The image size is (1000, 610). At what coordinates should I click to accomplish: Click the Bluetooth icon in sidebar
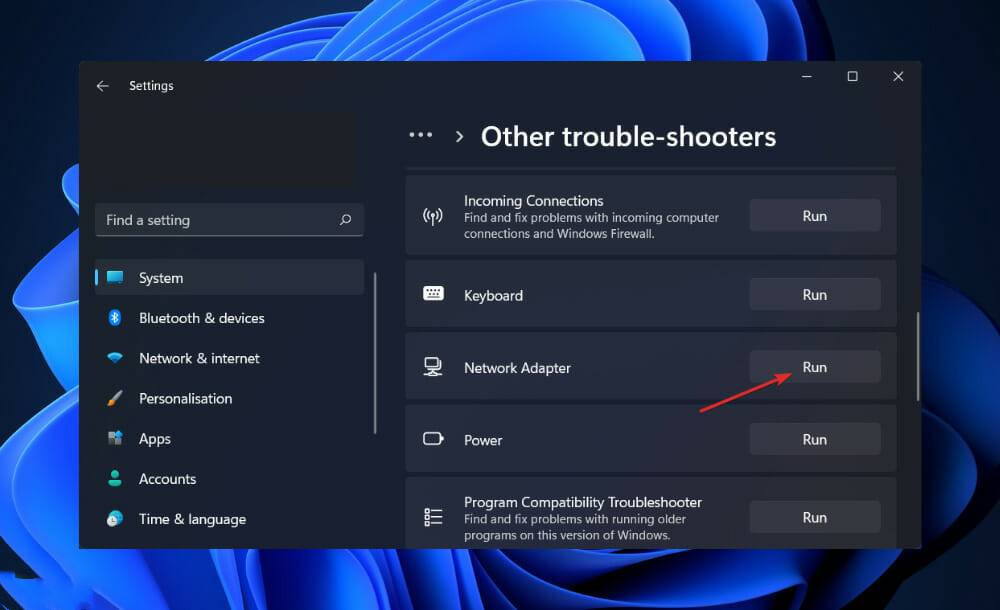(115, 317)
